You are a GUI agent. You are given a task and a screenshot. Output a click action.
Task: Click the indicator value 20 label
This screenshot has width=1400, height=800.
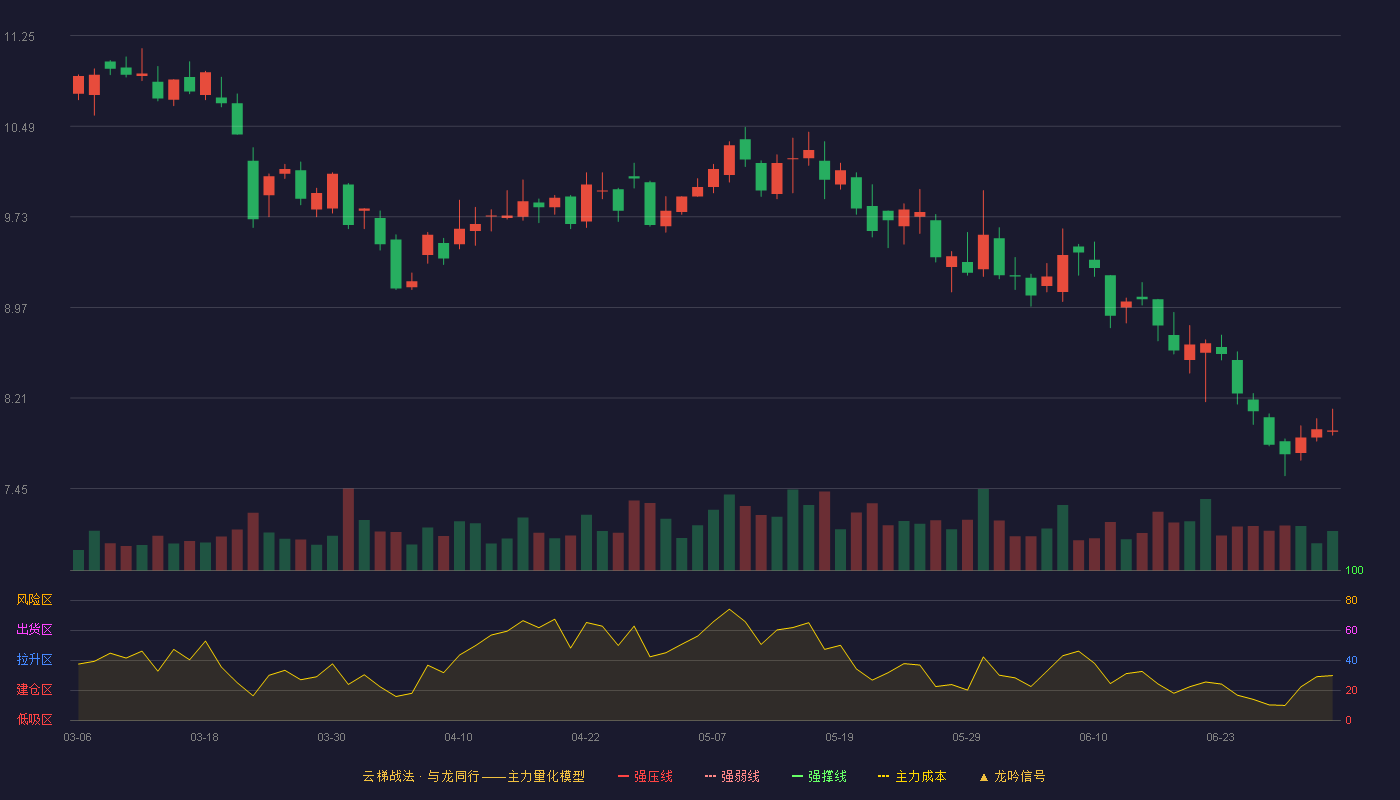click(1351, 690)
